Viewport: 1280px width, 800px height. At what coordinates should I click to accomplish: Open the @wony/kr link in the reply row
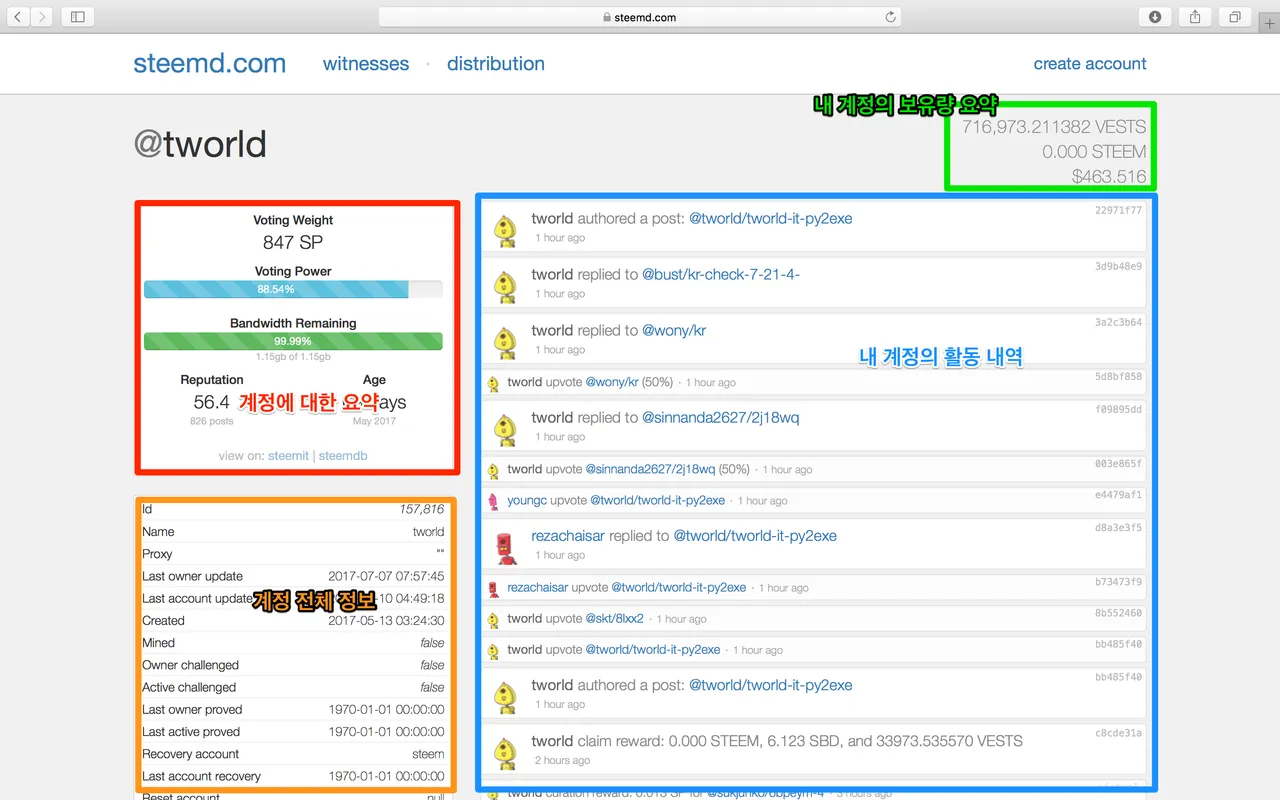click(x=674, y=330)
